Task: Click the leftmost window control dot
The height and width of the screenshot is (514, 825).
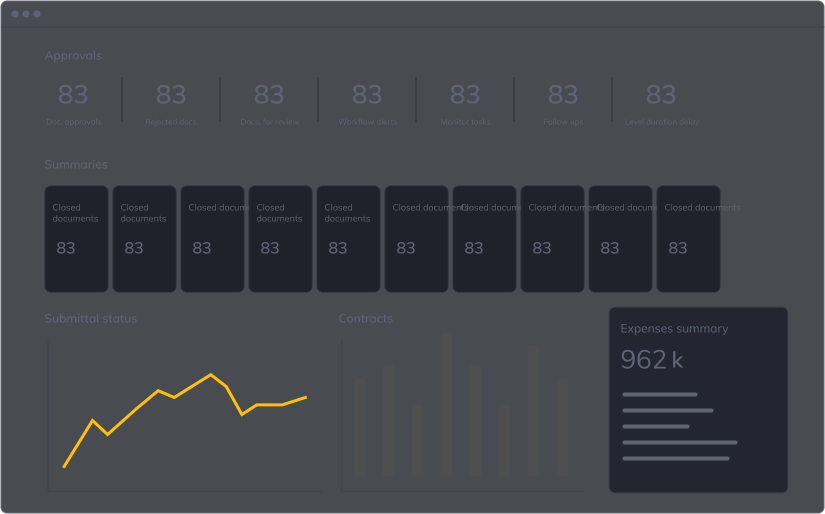Action: click(15, 14)
